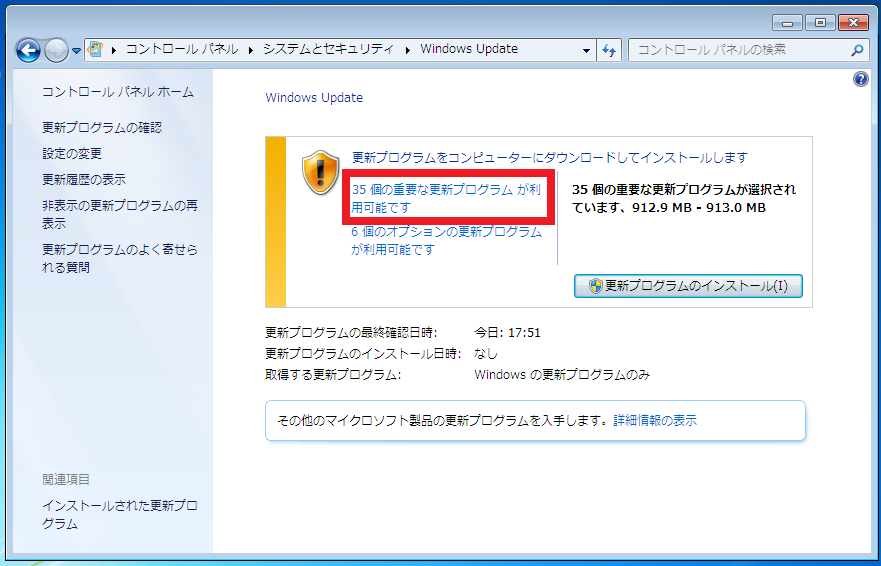The width and height of the screenshot is (881, 566).
Task: Select コントロール パネル in the breadcrumb
Action: [181, 49]
